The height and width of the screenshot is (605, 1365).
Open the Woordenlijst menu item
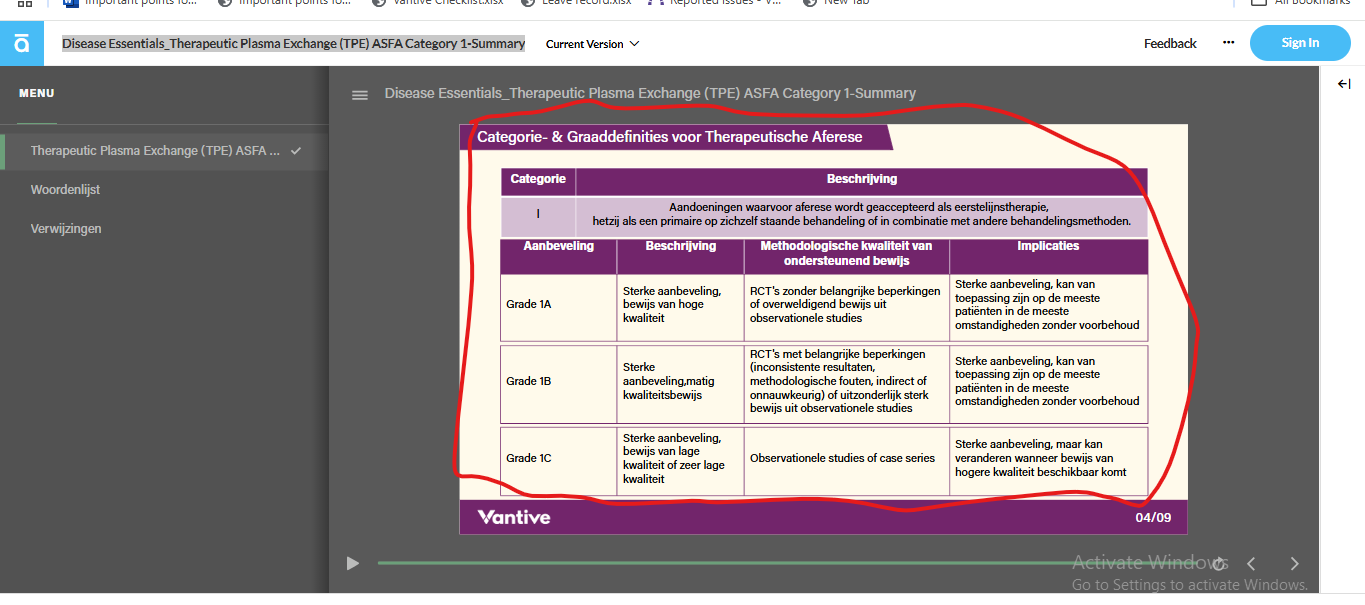[65, 190]
